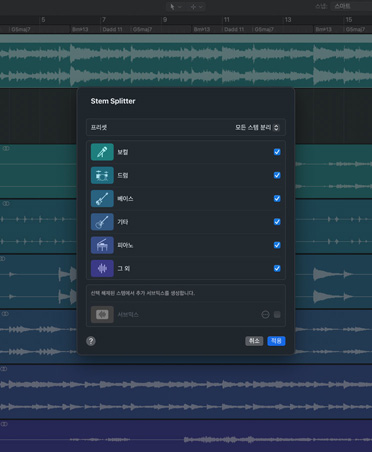Click the gray submix (서브믹스) icon
372x452 pixels.
tap(102, 315)
